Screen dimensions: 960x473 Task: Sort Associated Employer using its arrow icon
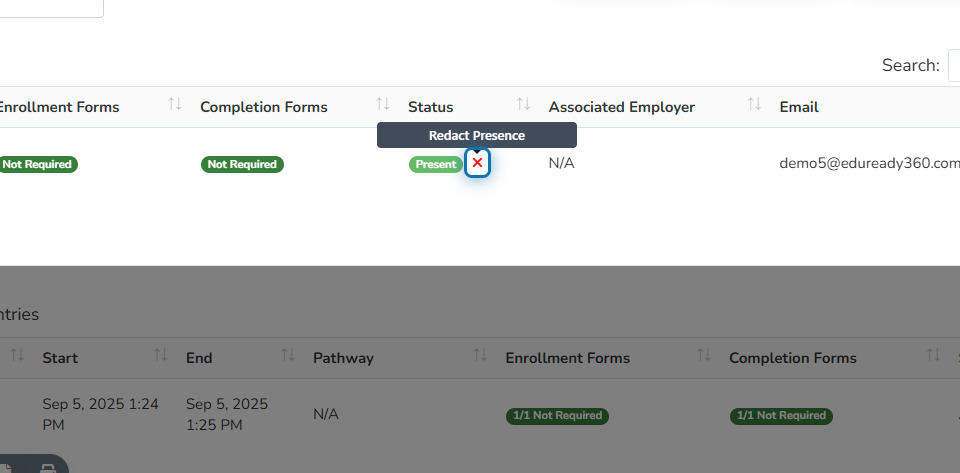[754, 104]
